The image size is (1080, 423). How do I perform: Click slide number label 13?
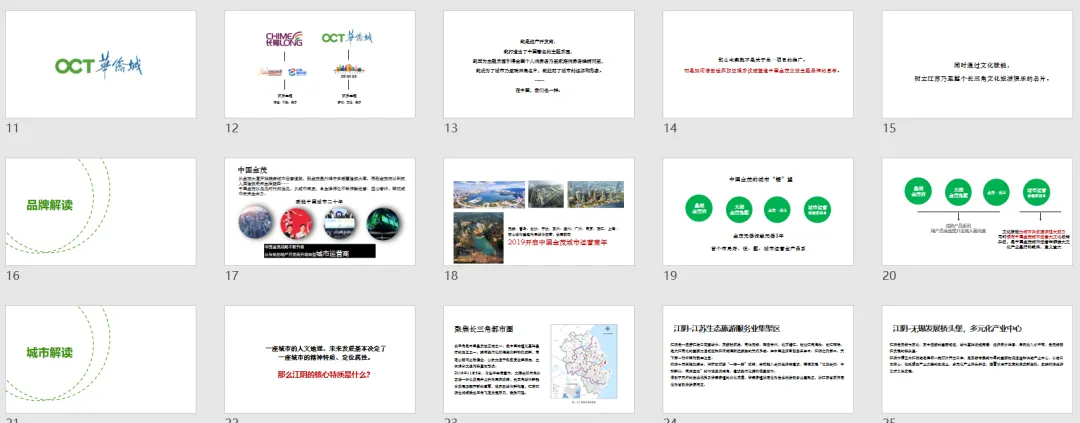(450, 128)
